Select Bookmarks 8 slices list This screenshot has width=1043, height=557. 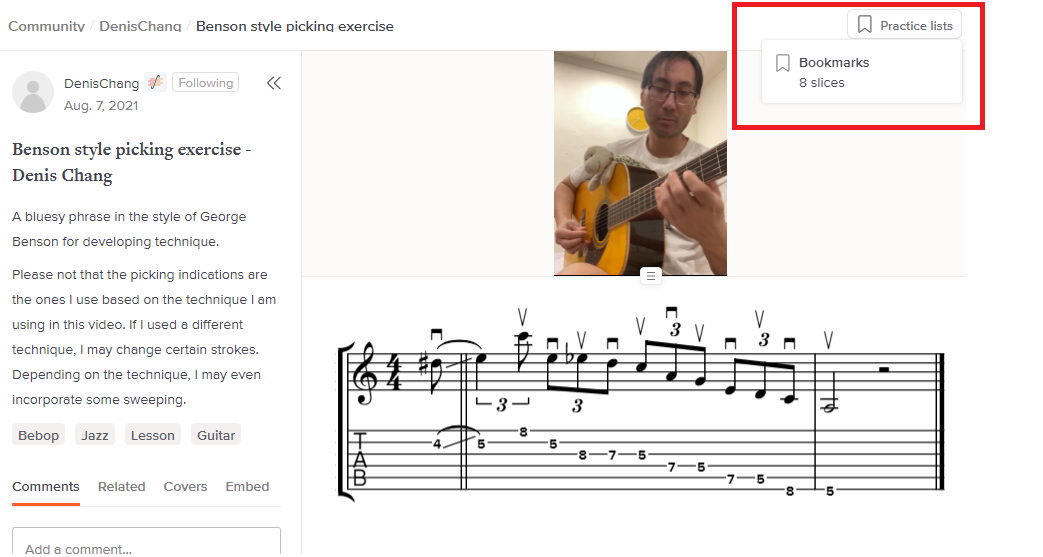(861, 72)
